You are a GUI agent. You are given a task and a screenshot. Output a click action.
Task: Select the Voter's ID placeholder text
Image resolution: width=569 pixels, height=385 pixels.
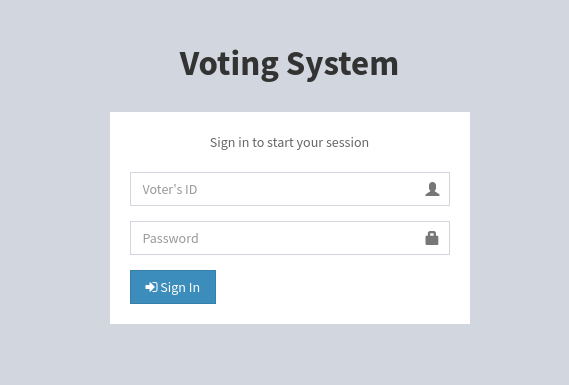click(x=169, y=189)
